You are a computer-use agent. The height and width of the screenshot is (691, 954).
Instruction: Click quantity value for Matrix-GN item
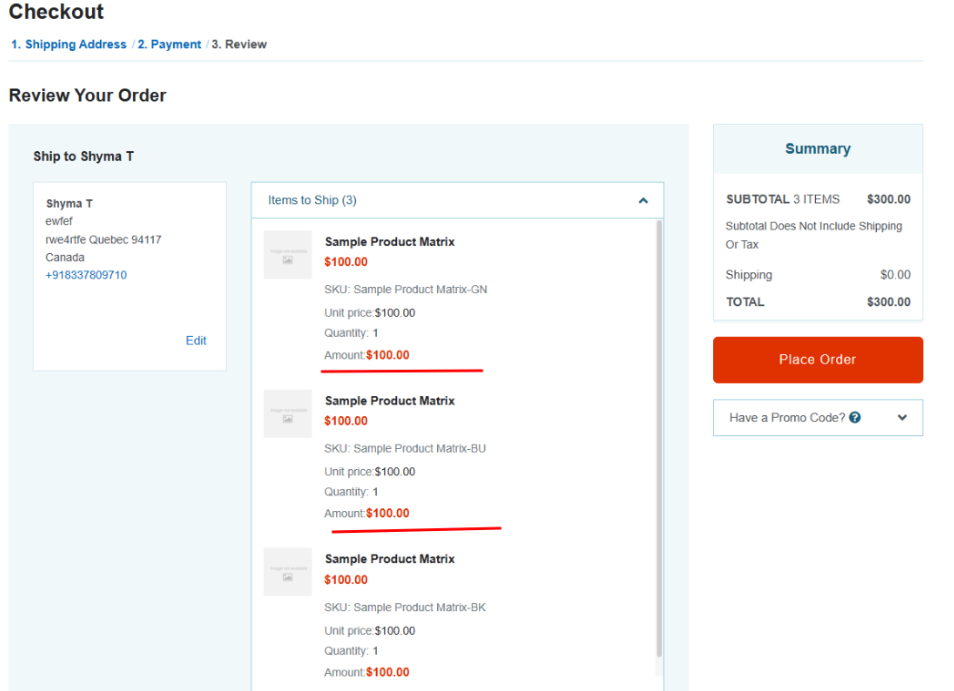pos(375,333)
